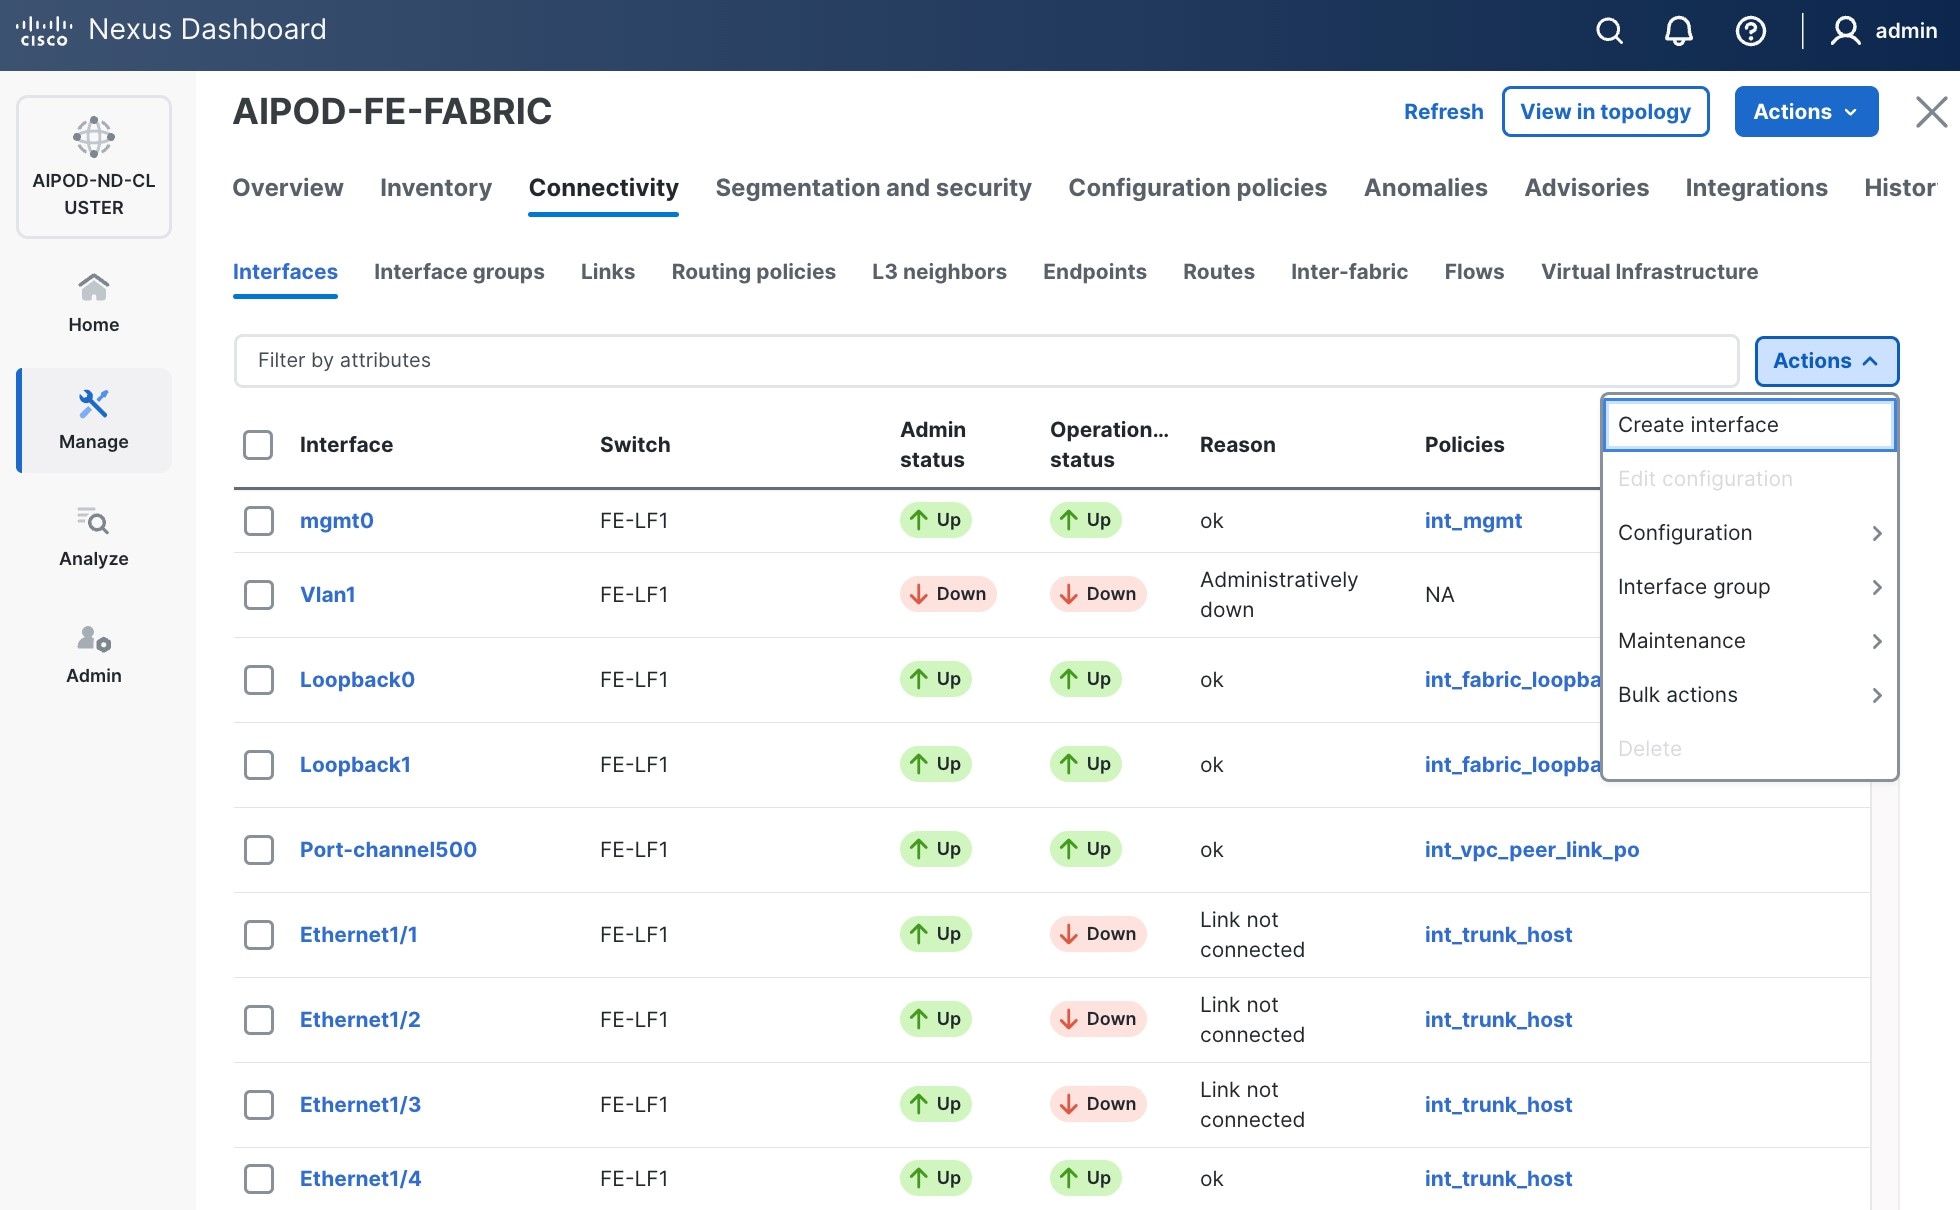Select the Ethernet1/2 row checkbox
The width and height of the screenshot is (1960, 1210).
click(259, 1019)
